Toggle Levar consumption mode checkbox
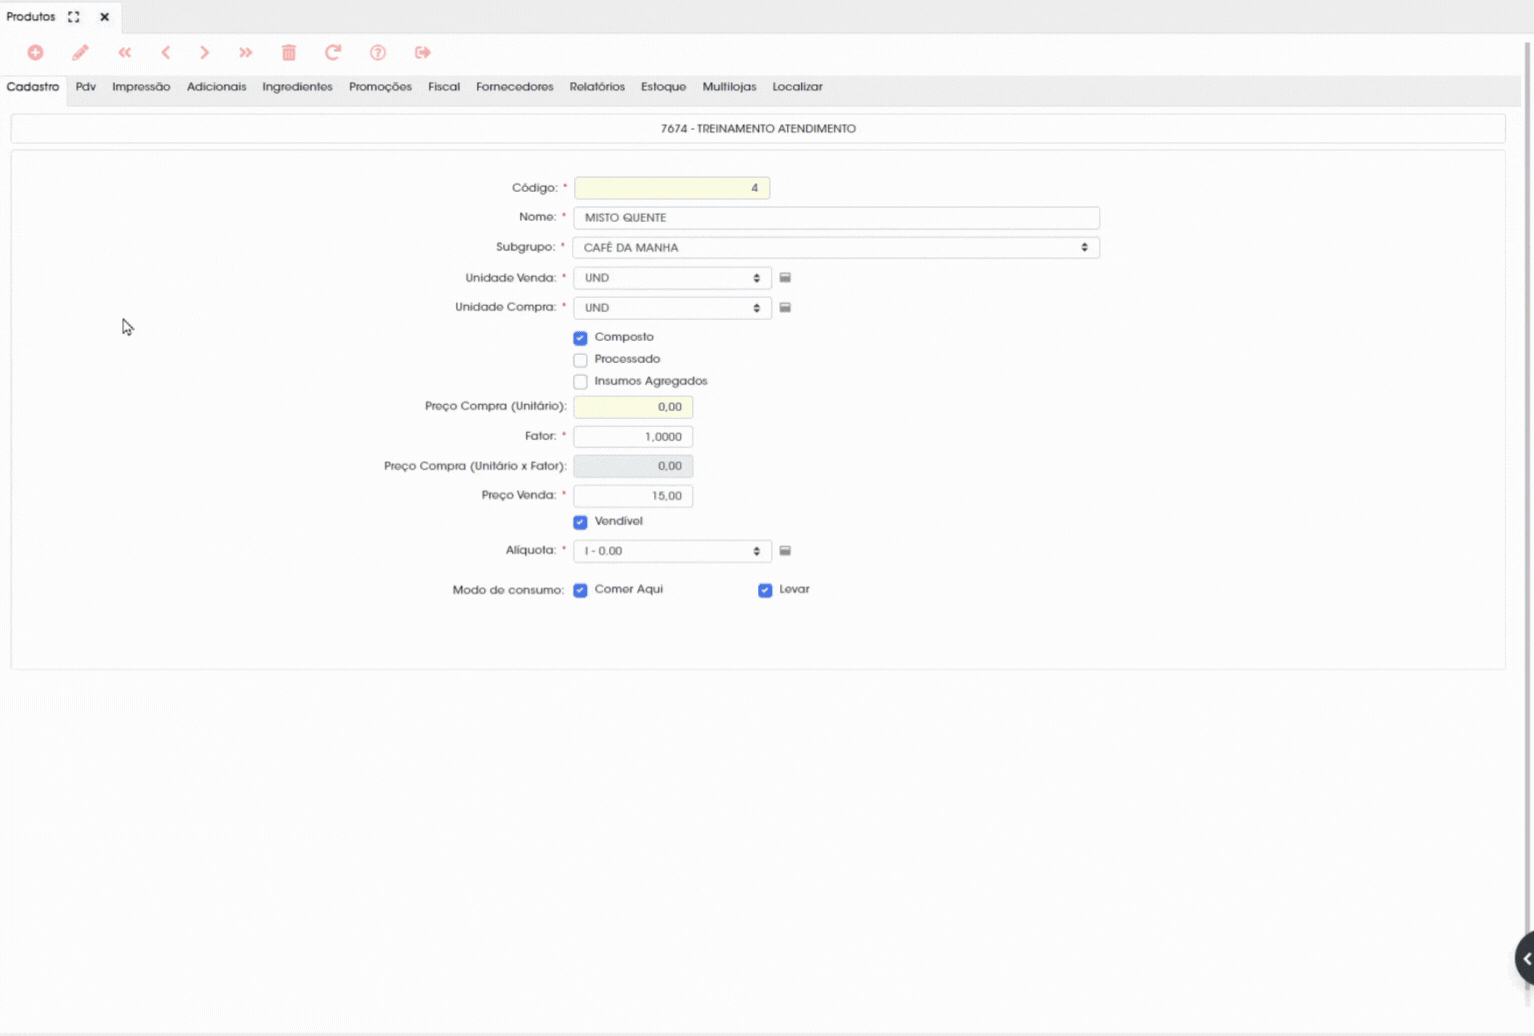 coord(765,590)
